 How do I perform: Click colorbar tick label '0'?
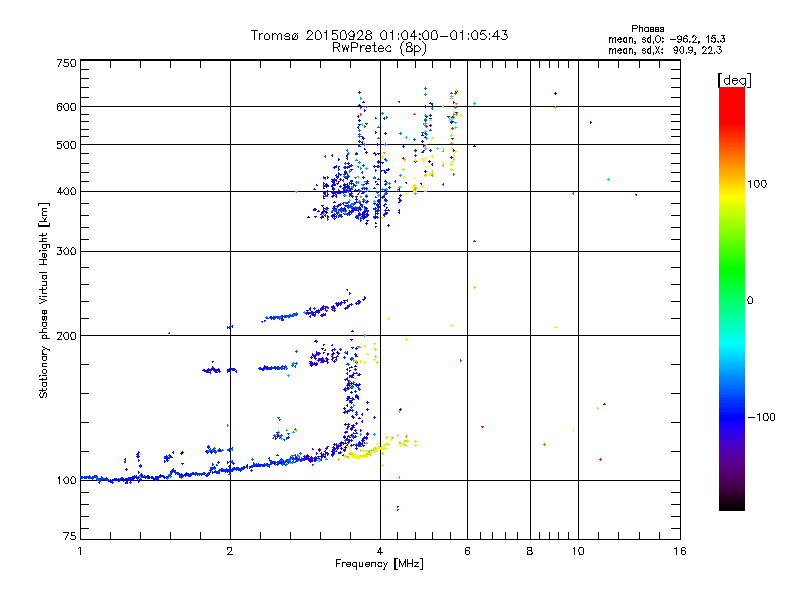(x=750, y=301)
